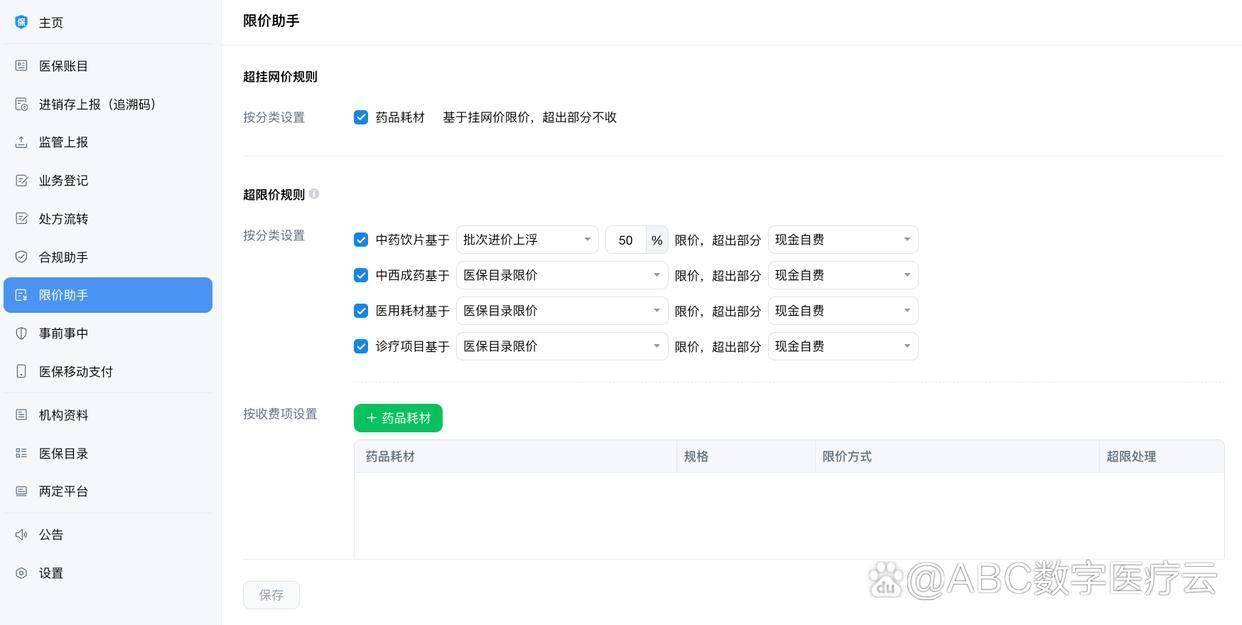Screen dimensions: 1242x625
Task: Click the 进销存上报 sidebar icon
Action: [x=21, y=104]
